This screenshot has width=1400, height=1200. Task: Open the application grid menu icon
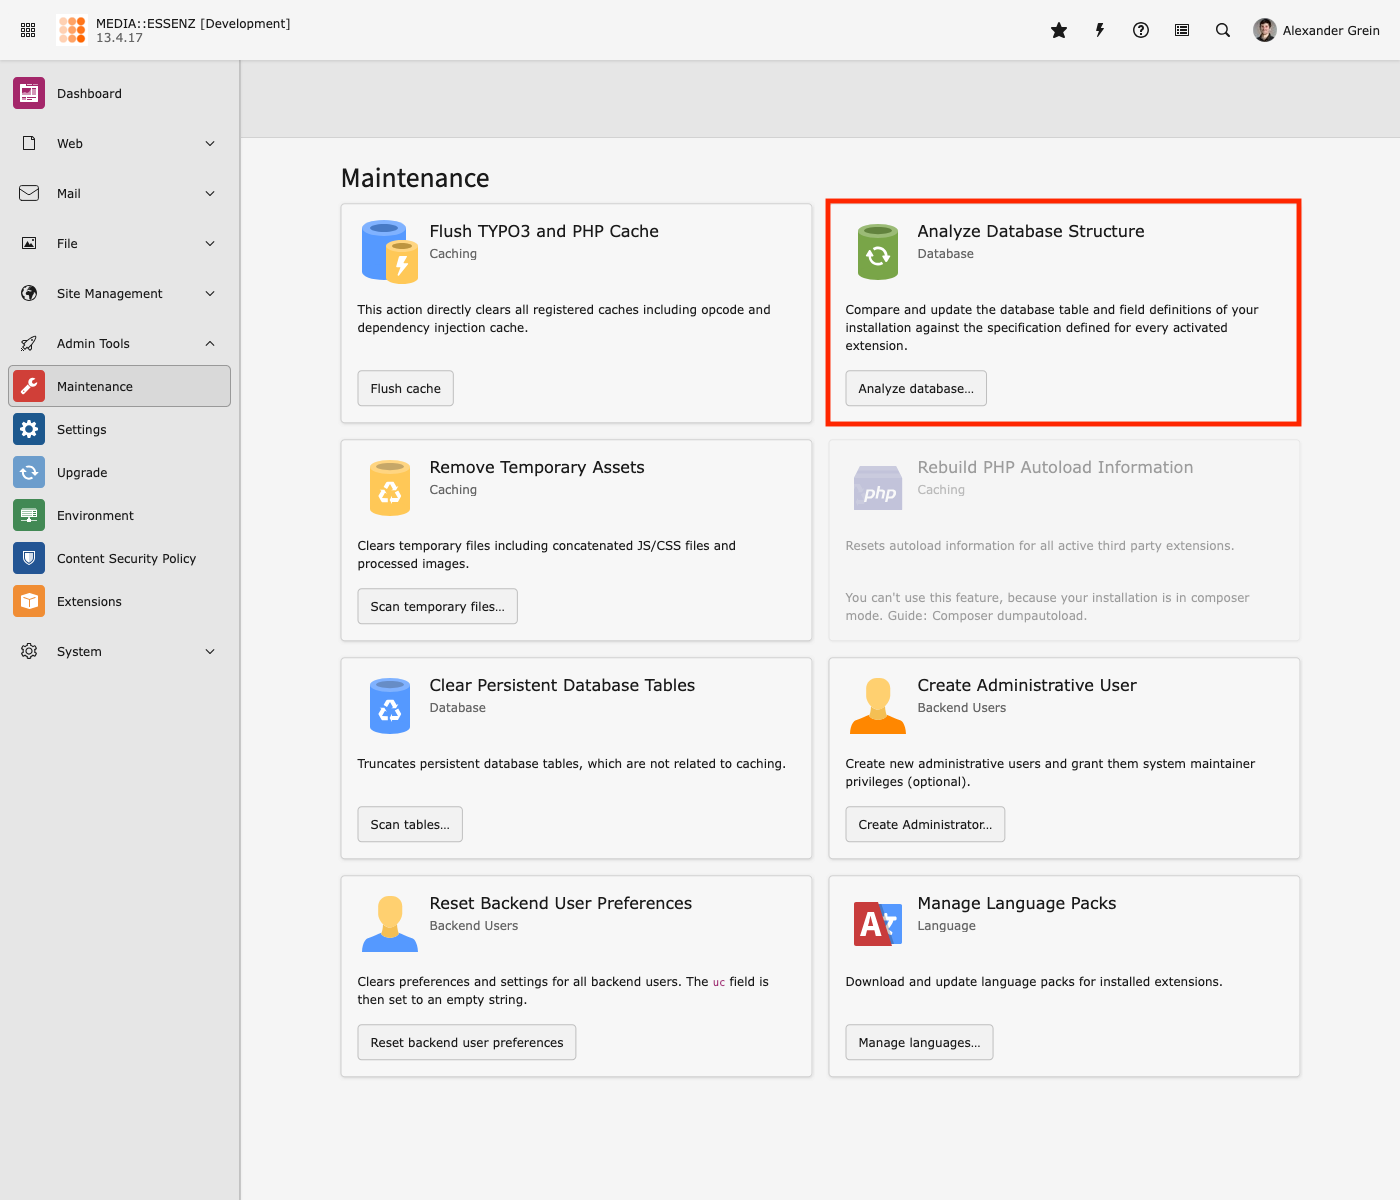pyautogui.click(x=28, y=30)
